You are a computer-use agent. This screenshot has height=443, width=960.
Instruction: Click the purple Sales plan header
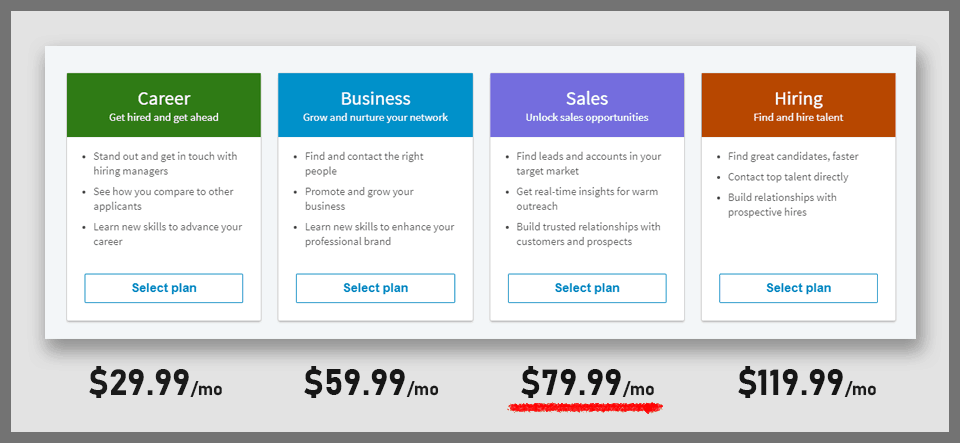pyautogui.click(x=587, y=105)
